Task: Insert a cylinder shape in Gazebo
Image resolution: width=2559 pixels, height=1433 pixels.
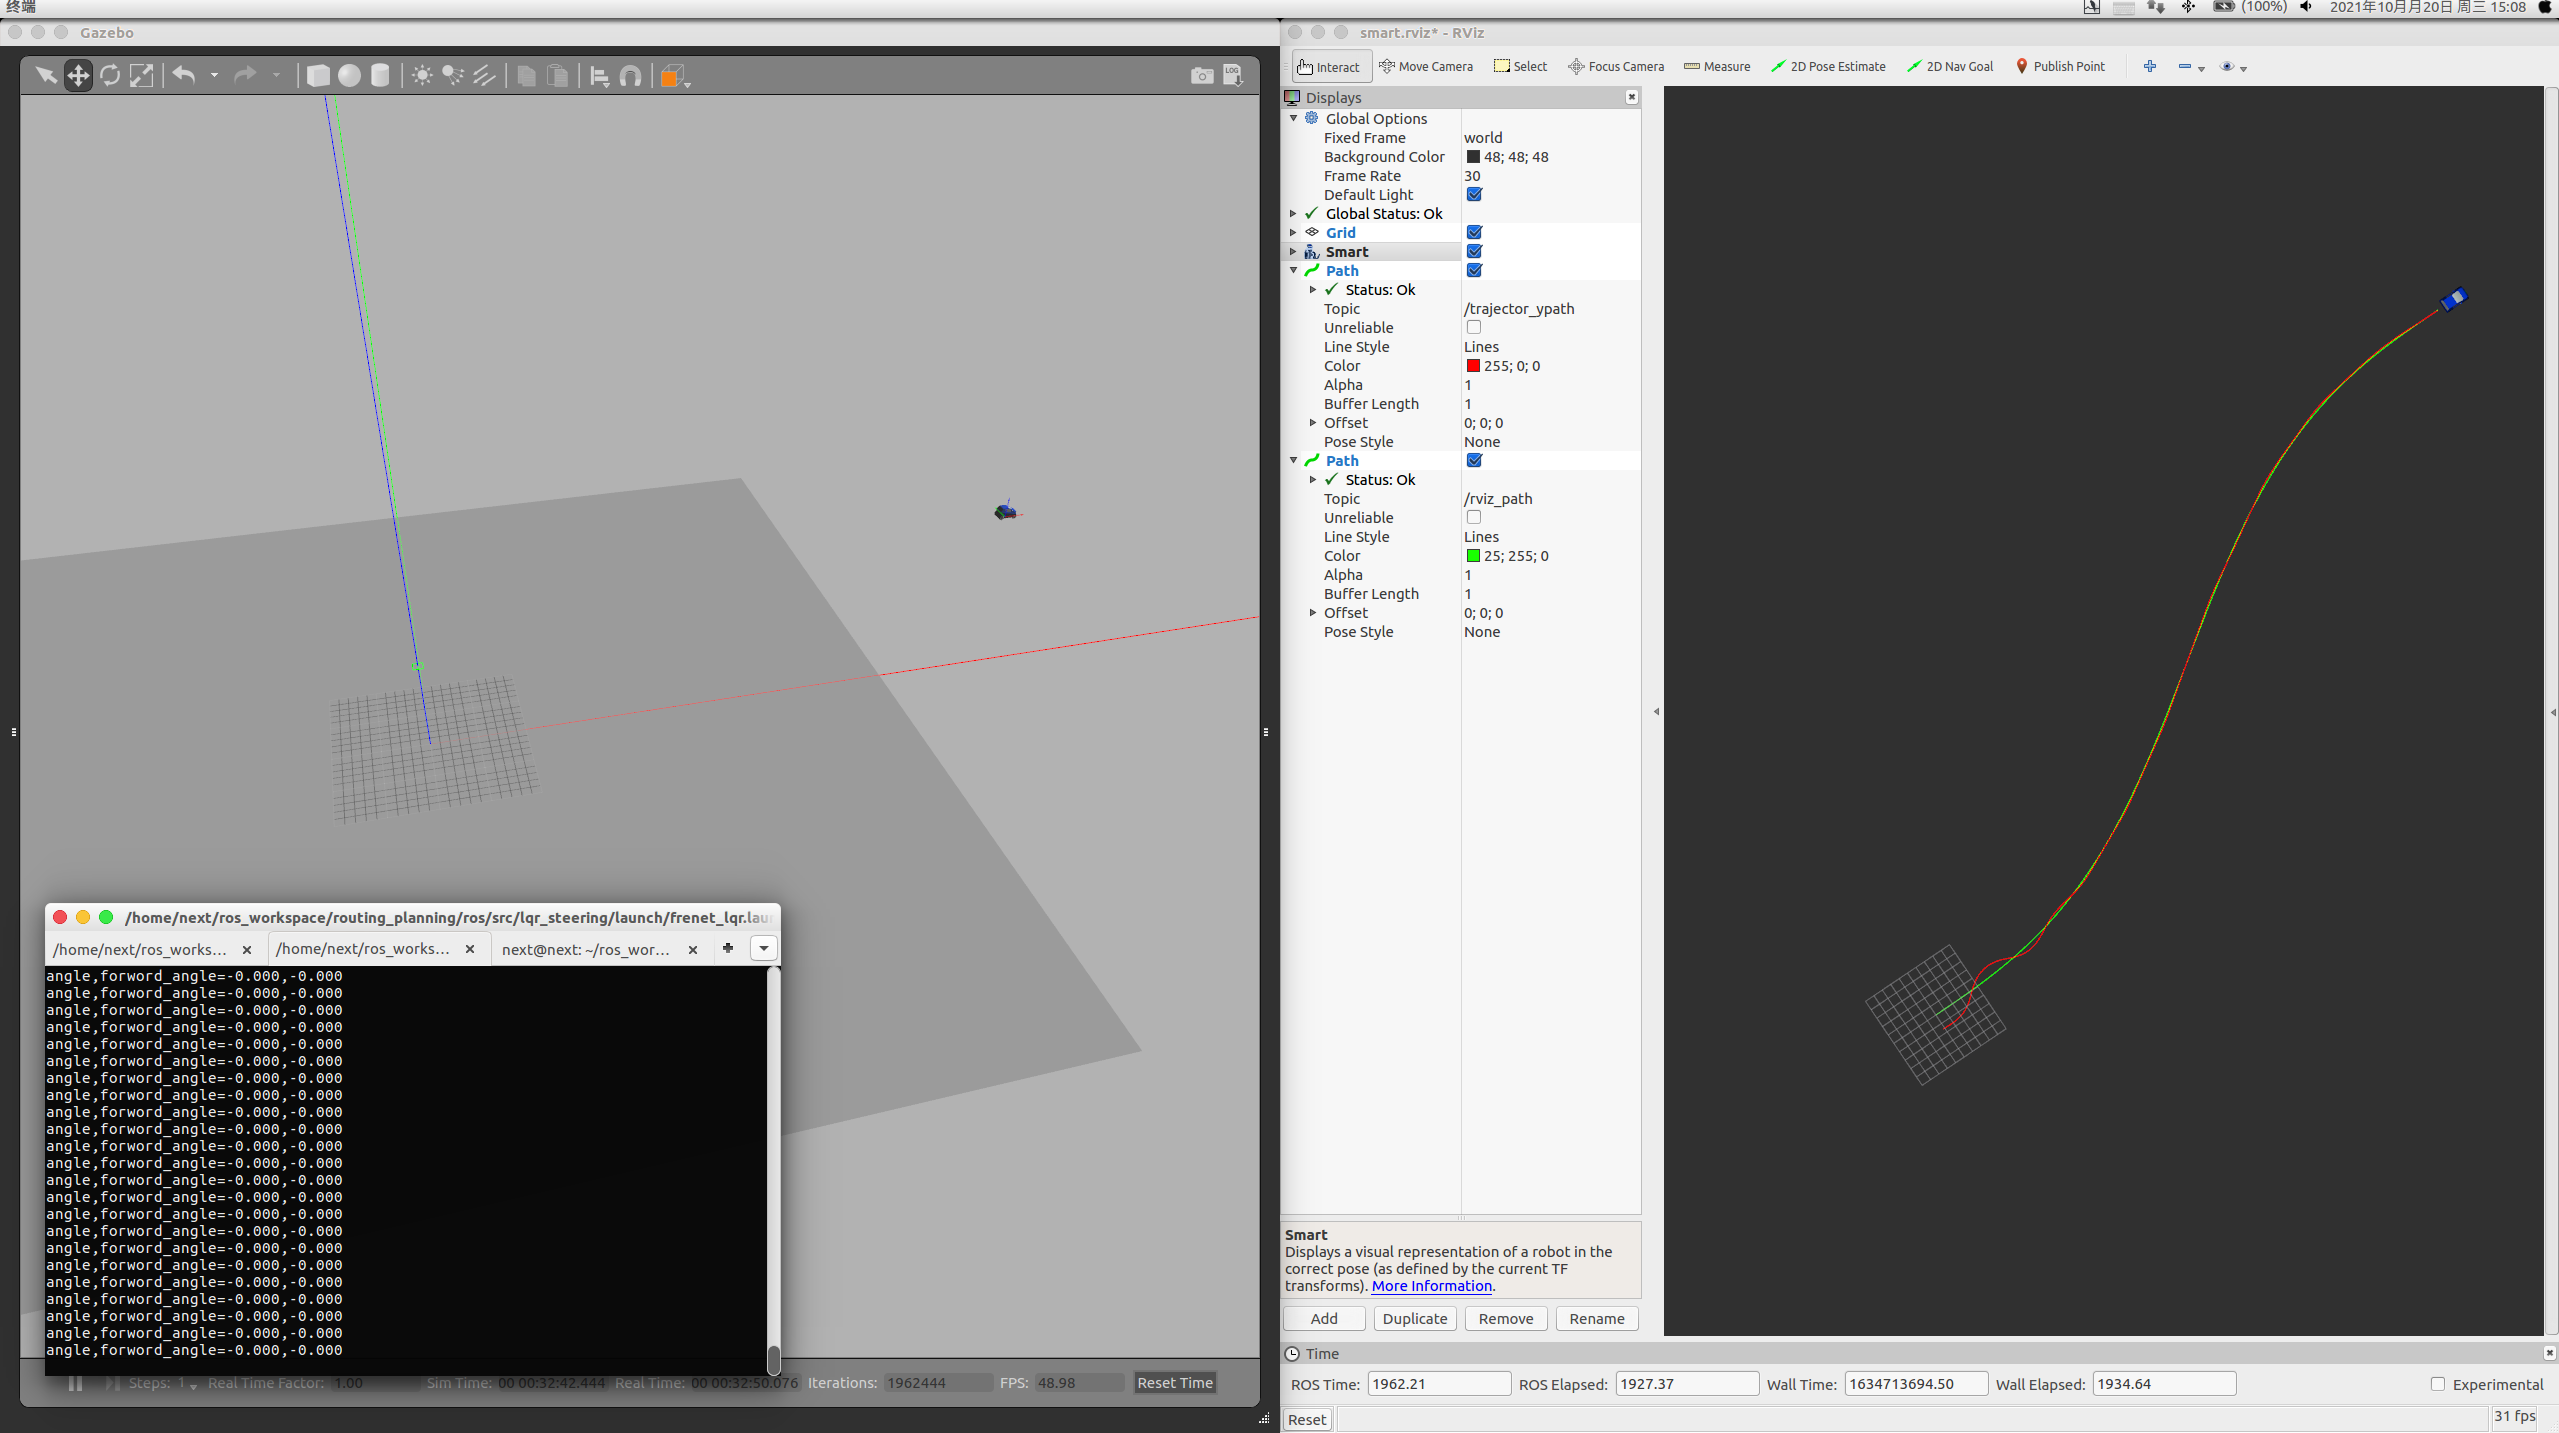Action: (380, 75)
